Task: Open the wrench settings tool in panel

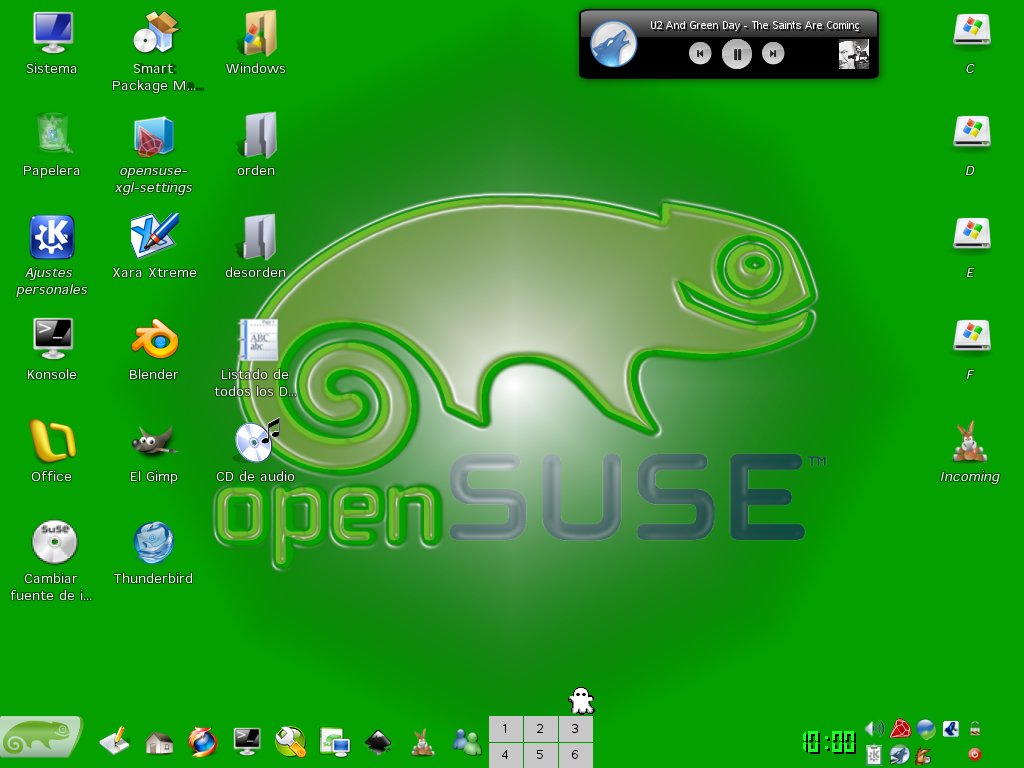Action: point(291,741)
